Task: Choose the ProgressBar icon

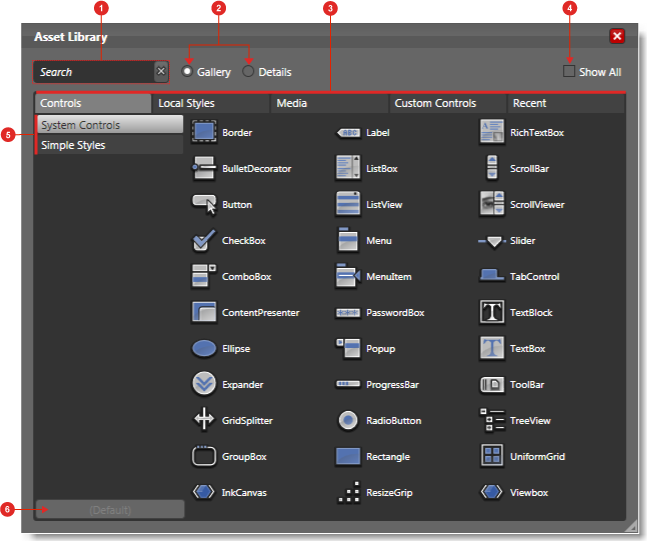Action: 347,384
